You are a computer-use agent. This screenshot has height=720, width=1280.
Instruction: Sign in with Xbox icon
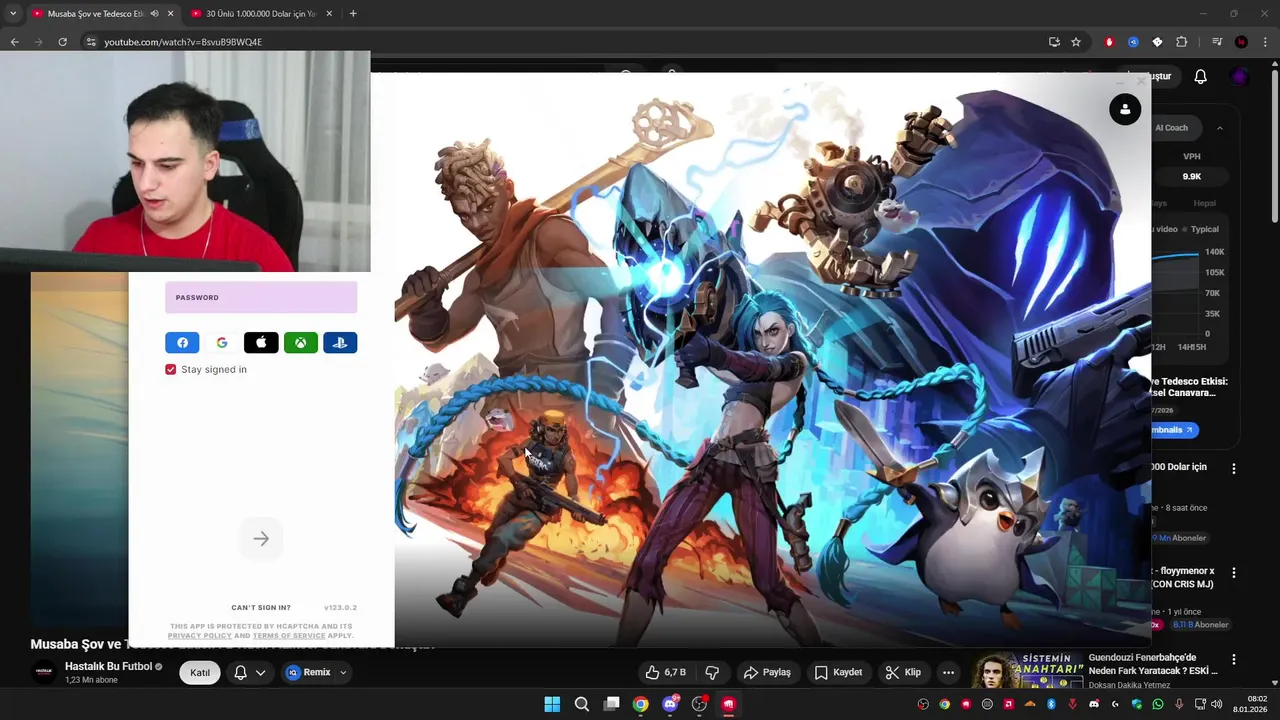pyautogui.click(x=301, y=343)
